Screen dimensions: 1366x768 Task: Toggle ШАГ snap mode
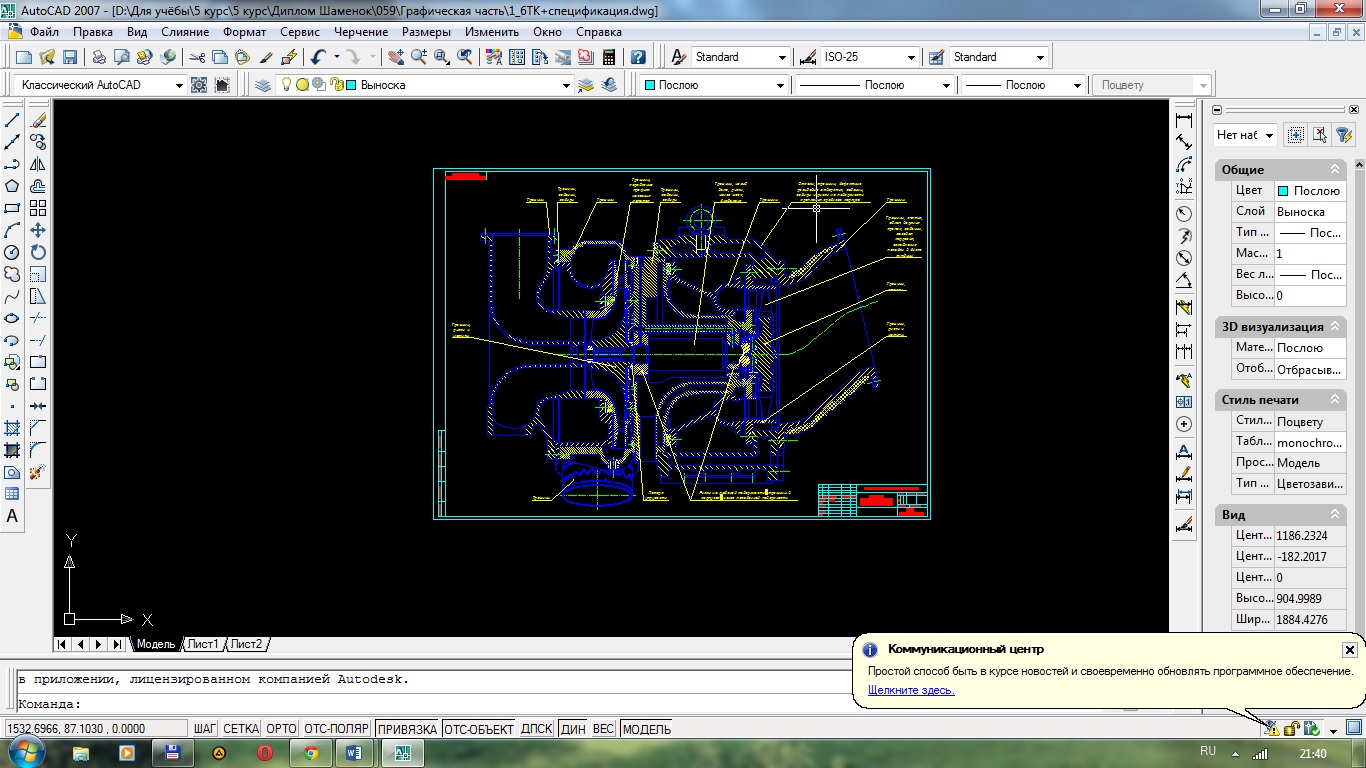coord(205,729)
